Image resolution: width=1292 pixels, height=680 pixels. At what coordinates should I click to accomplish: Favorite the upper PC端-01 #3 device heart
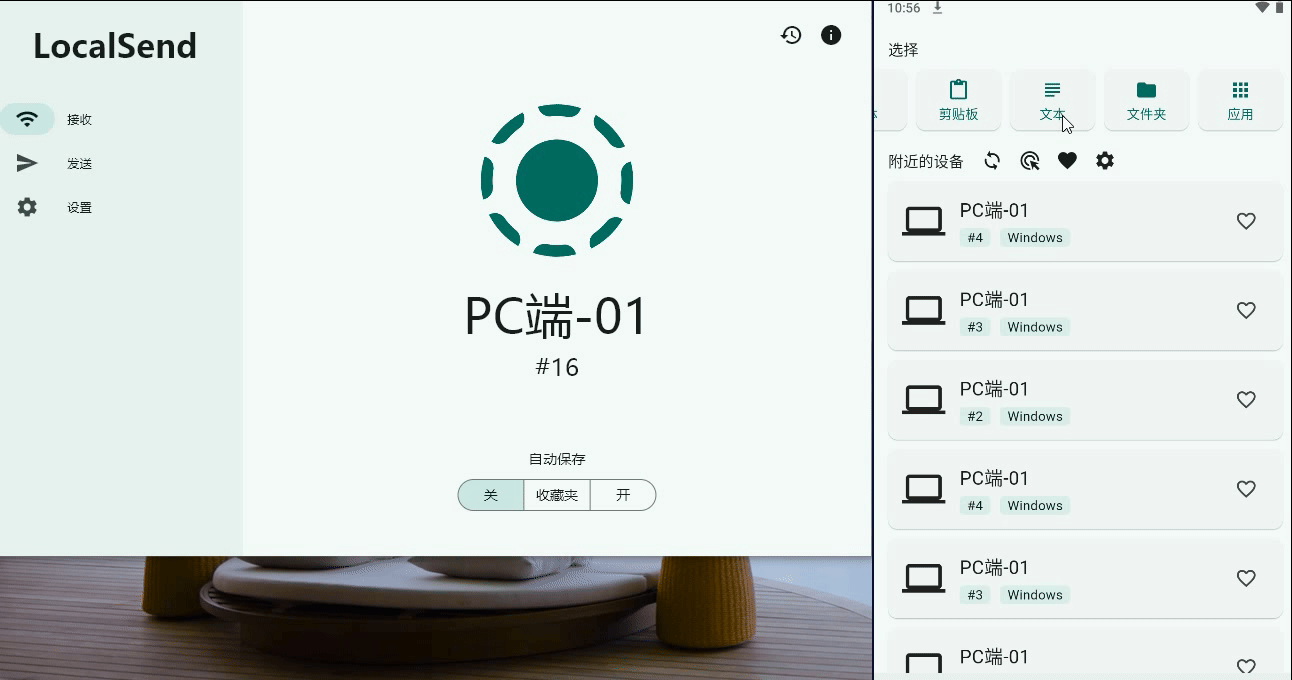[1246, 311]
